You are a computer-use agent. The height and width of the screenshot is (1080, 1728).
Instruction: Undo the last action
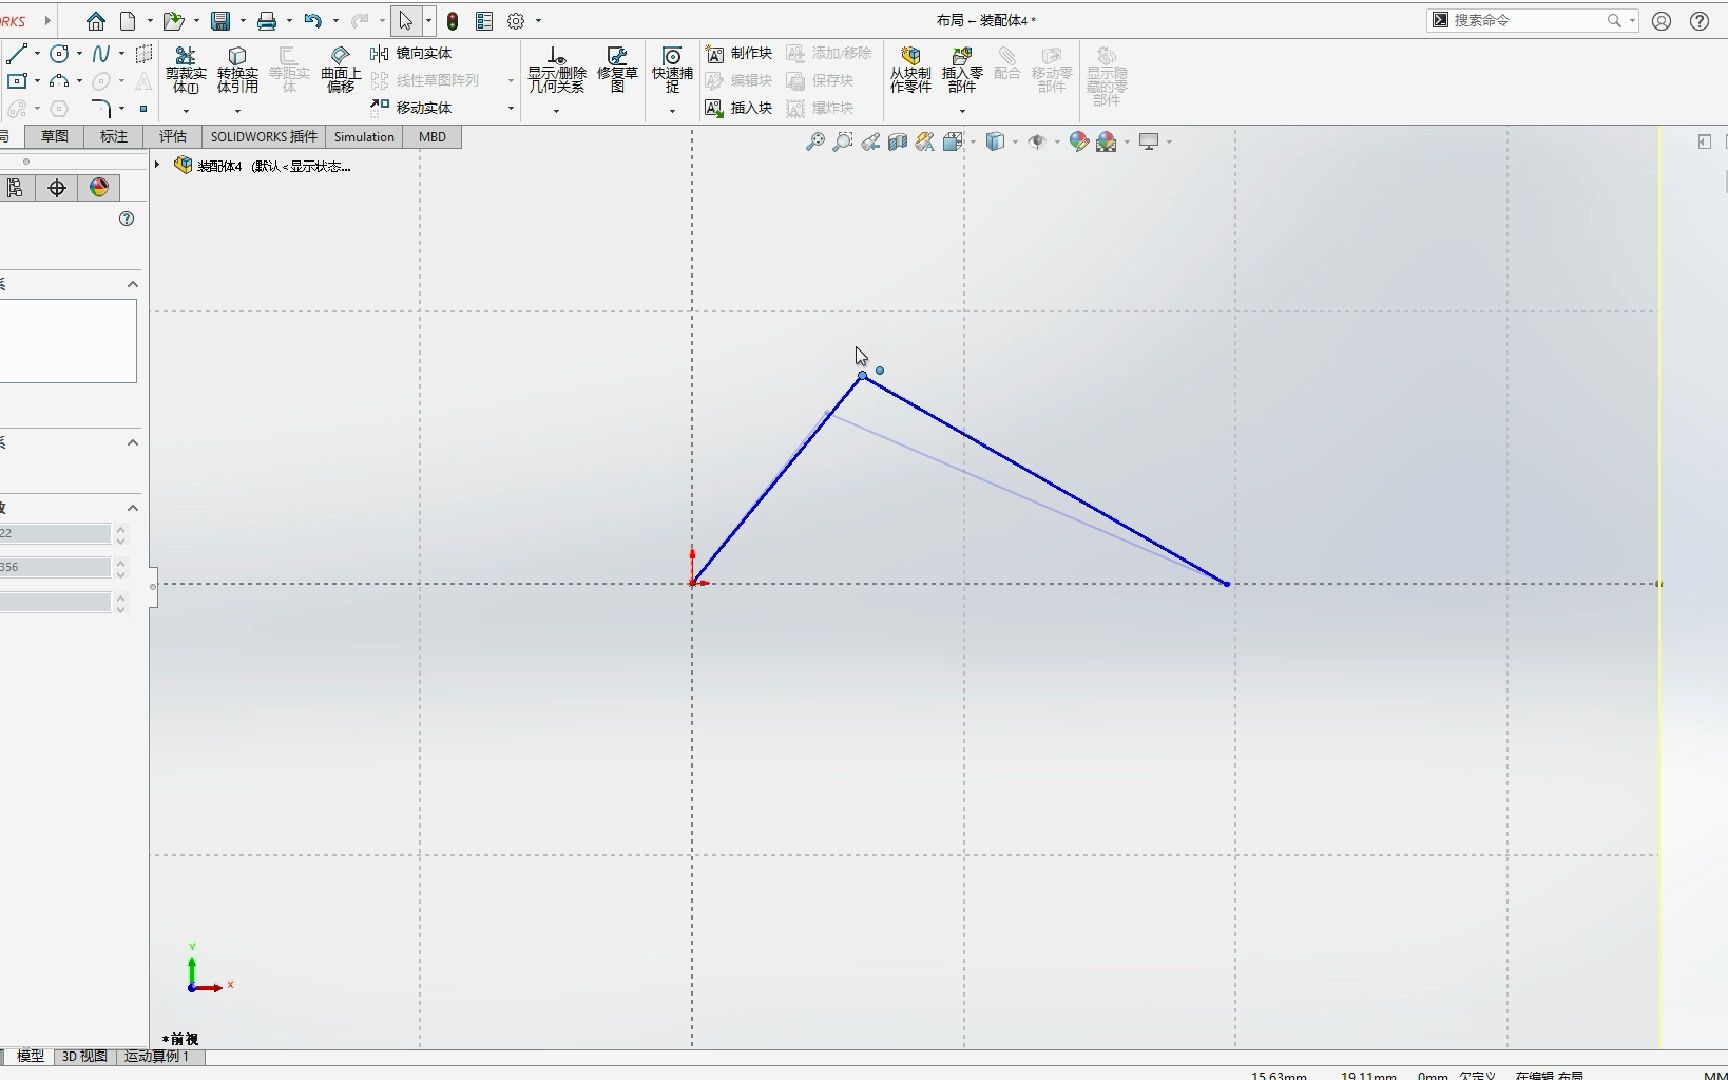313,21
